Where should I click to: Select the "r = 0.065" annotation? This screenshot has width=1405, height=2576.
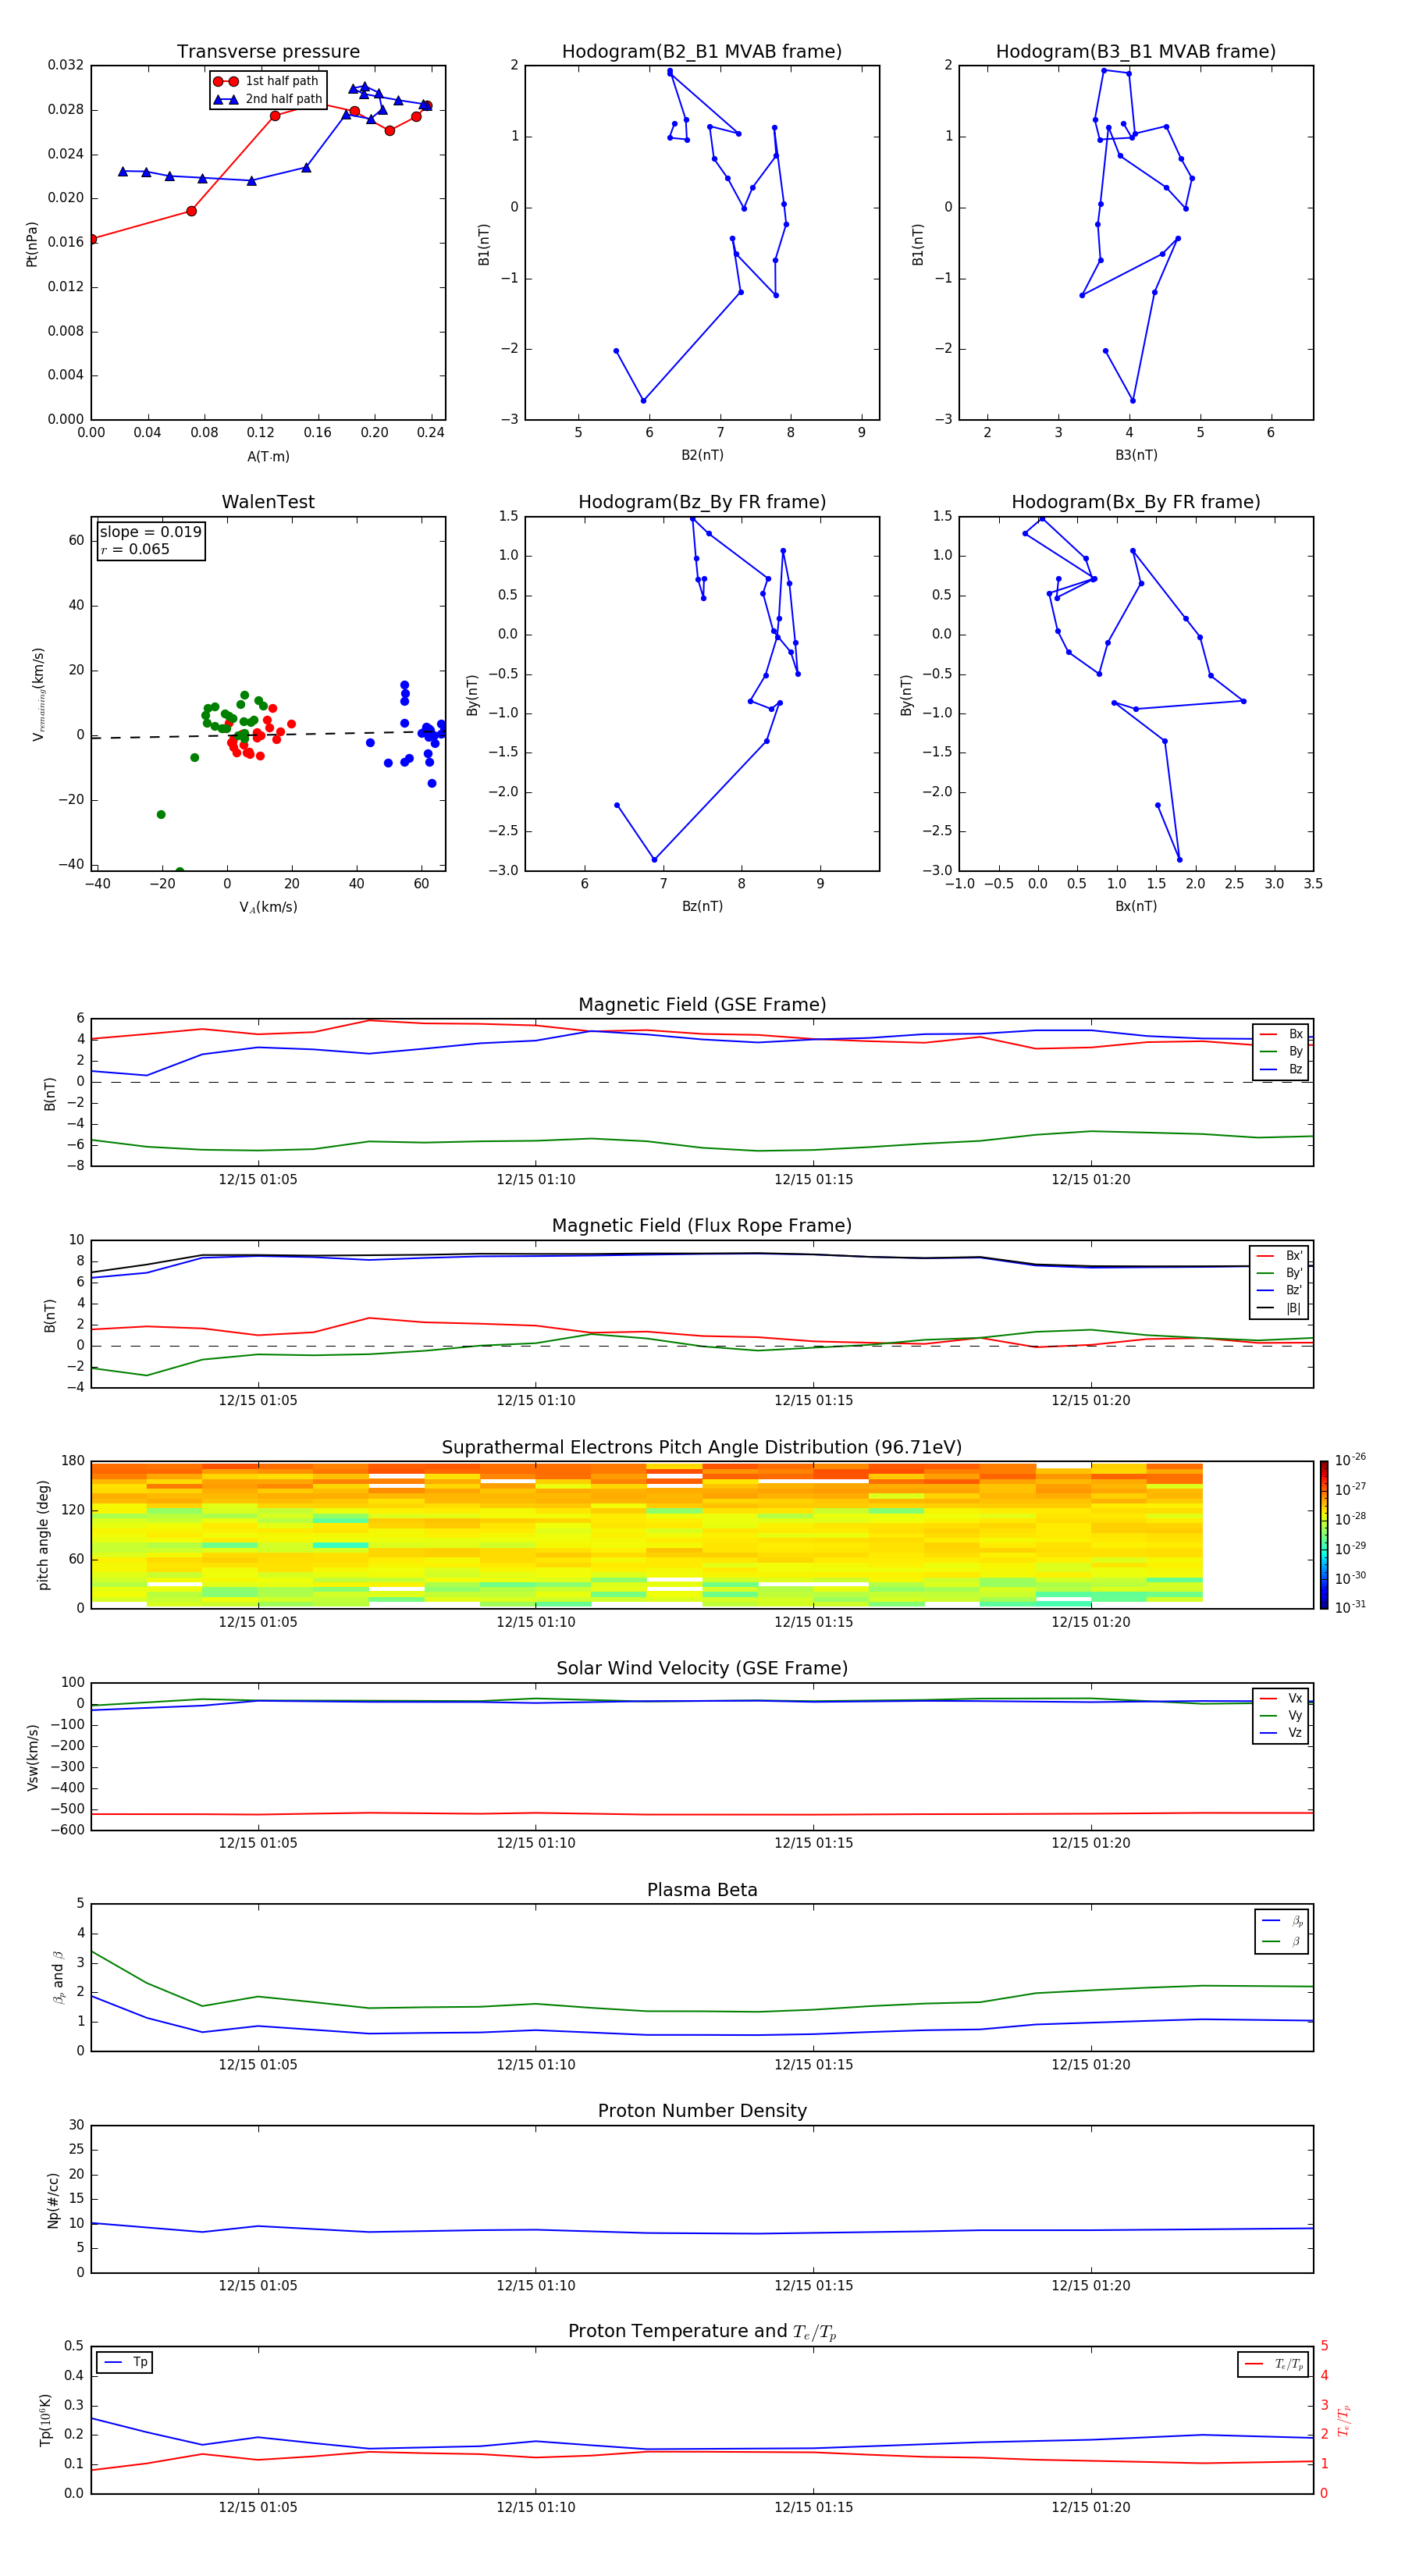135,550
